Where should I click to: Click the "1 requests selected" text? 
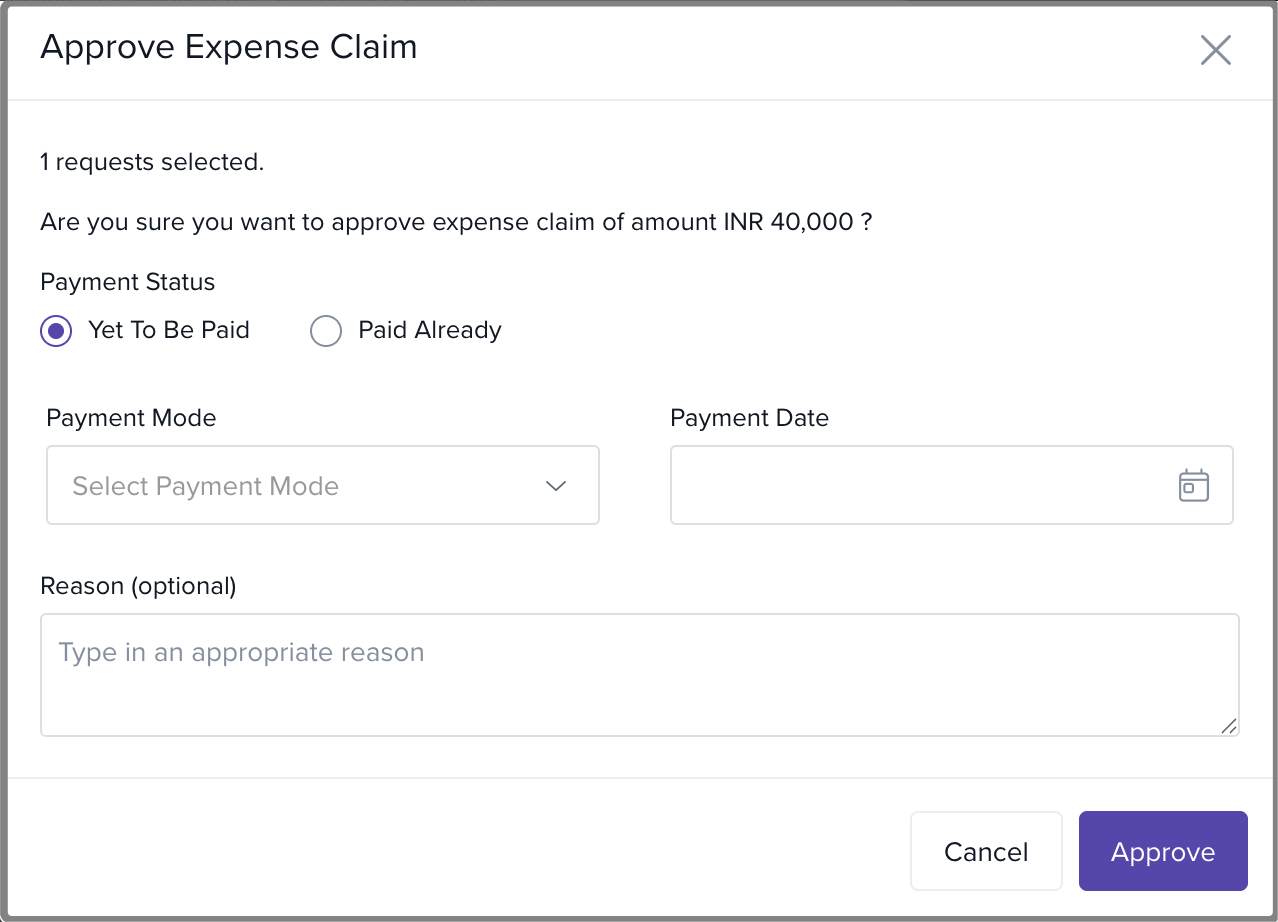pos(152,162)
